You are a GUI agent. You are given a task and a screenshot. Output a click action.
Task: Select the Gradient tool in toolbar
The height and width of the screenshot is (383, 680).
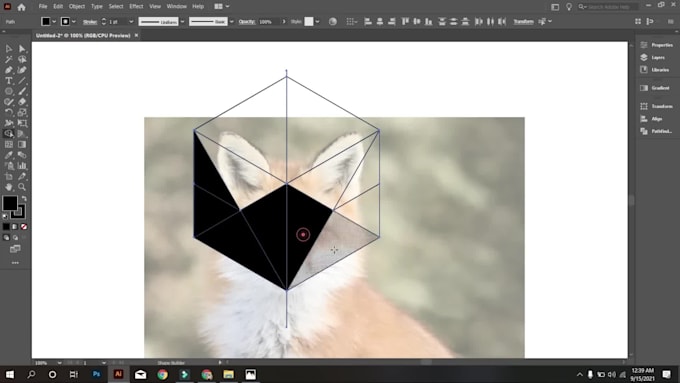pos(22,144)
